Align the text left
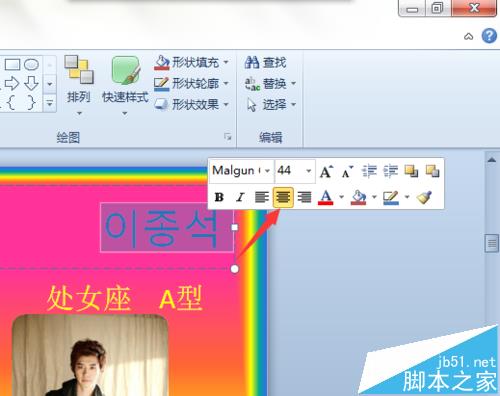The width and height of the screenshot is (500, 396). 262,197
